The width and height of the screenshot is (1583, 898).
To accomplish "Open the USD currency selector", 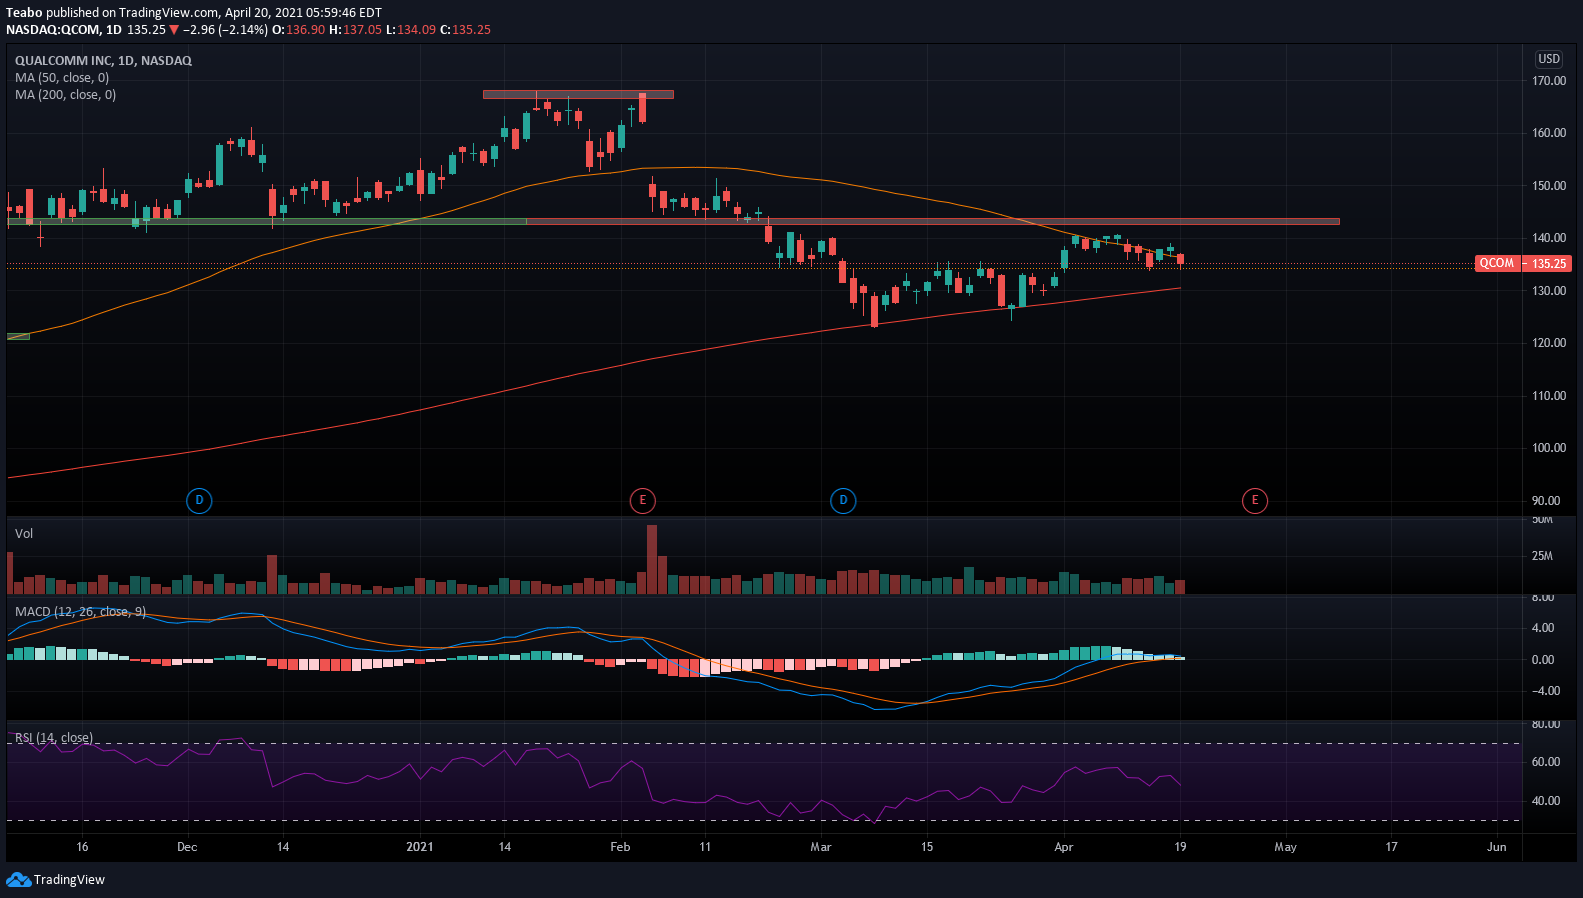I will (1549, 59).
